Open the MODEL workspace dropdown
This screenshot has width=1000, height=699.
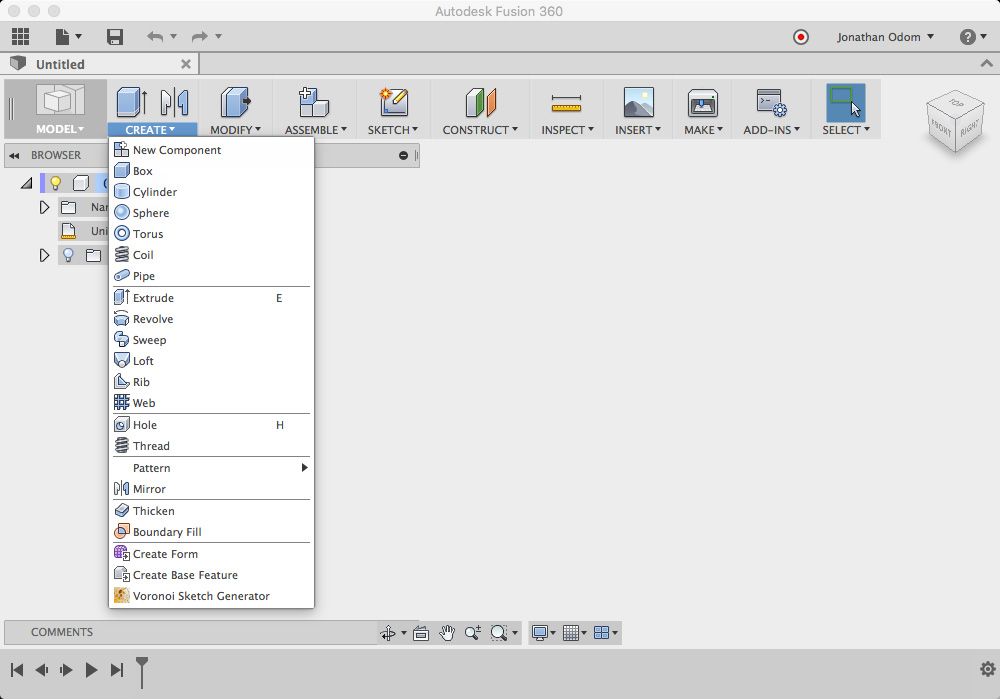coord(59,129)
